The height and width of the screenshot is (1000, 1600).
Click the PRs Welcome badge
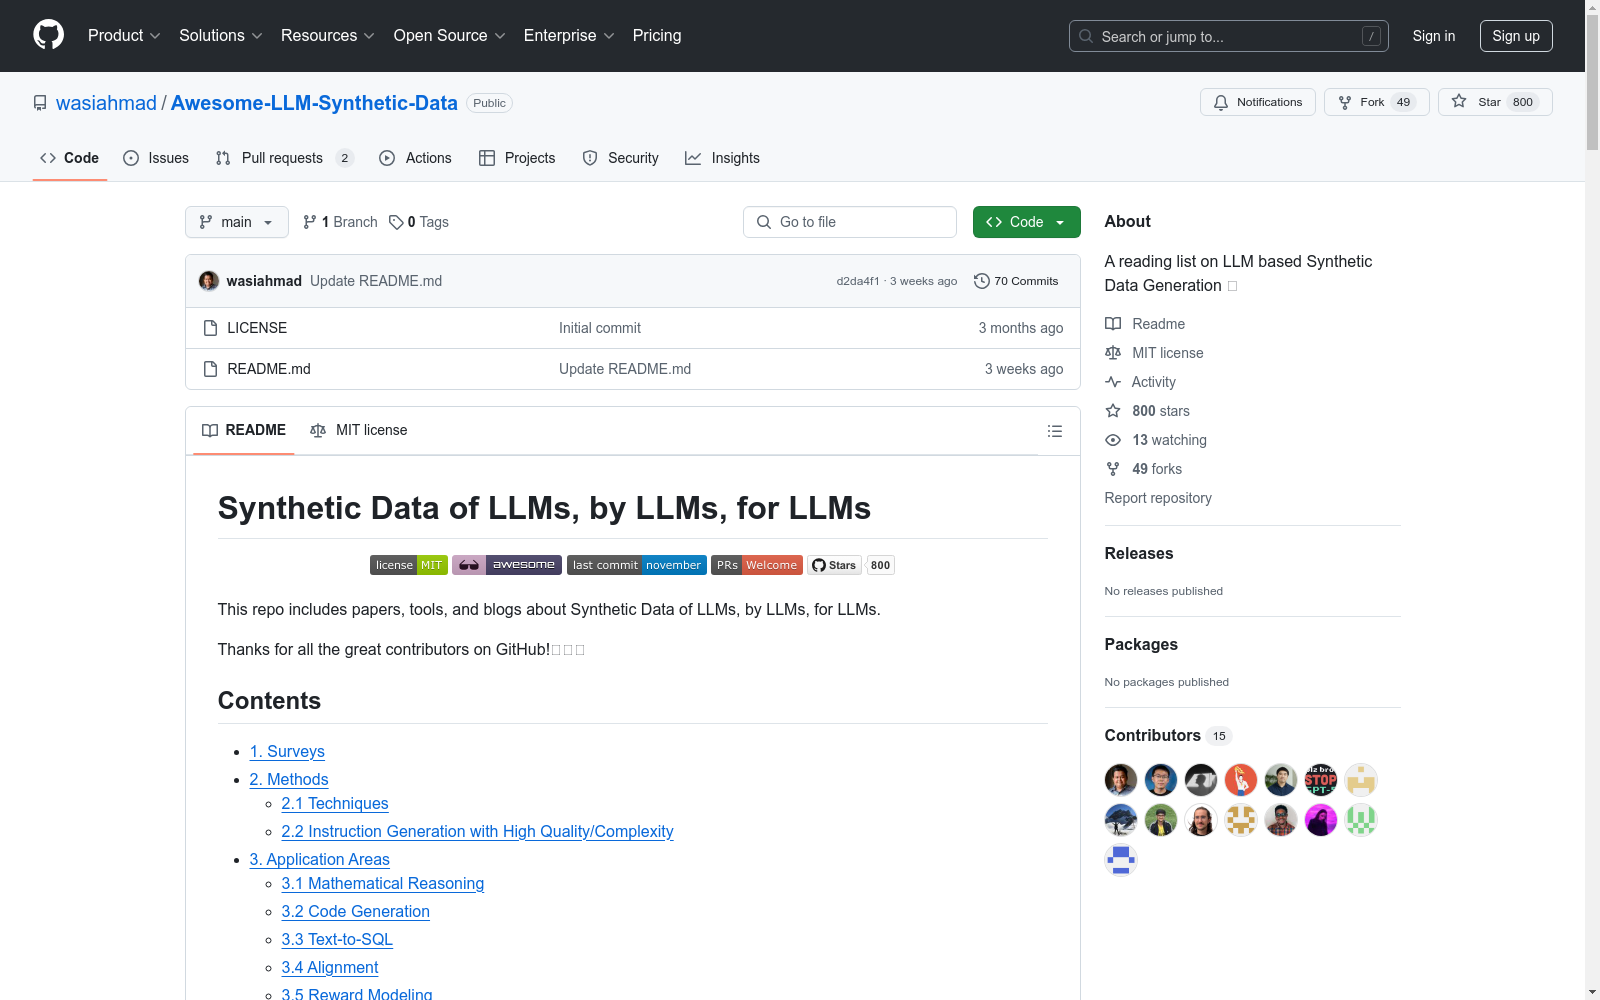pos(757,565)
